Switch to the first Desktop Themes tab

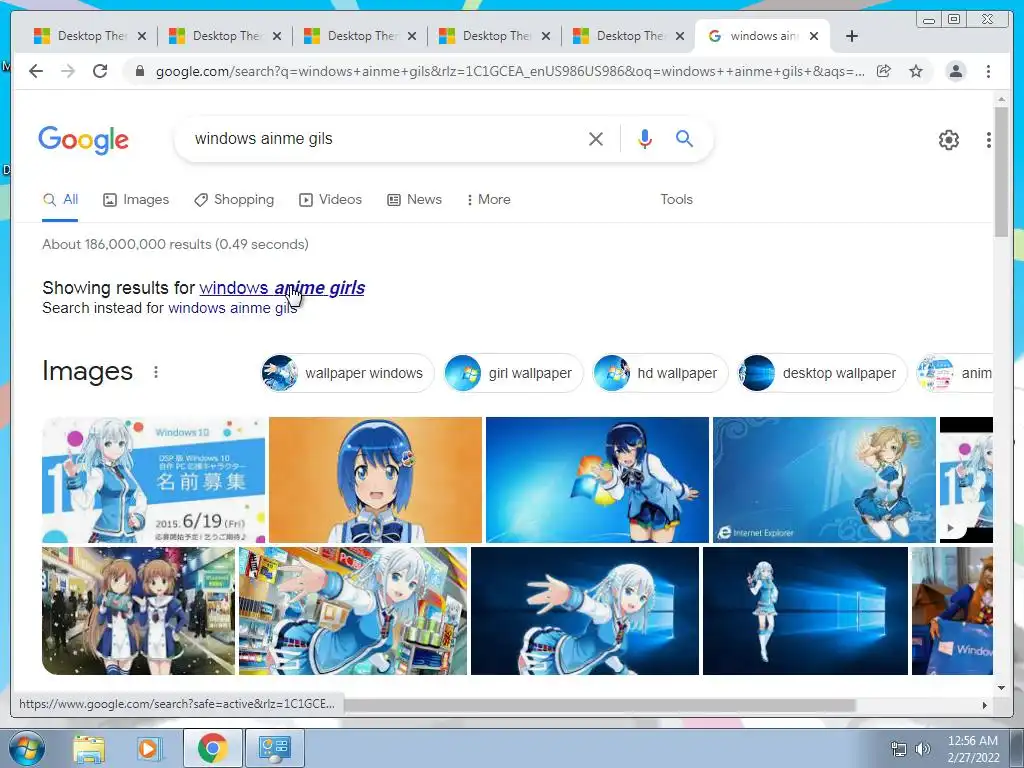89,36
